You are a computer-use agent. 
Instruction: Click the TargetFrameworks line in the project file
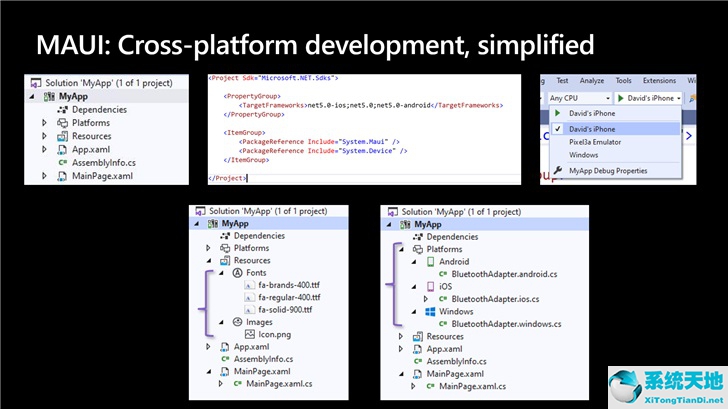tap(370, 105)
